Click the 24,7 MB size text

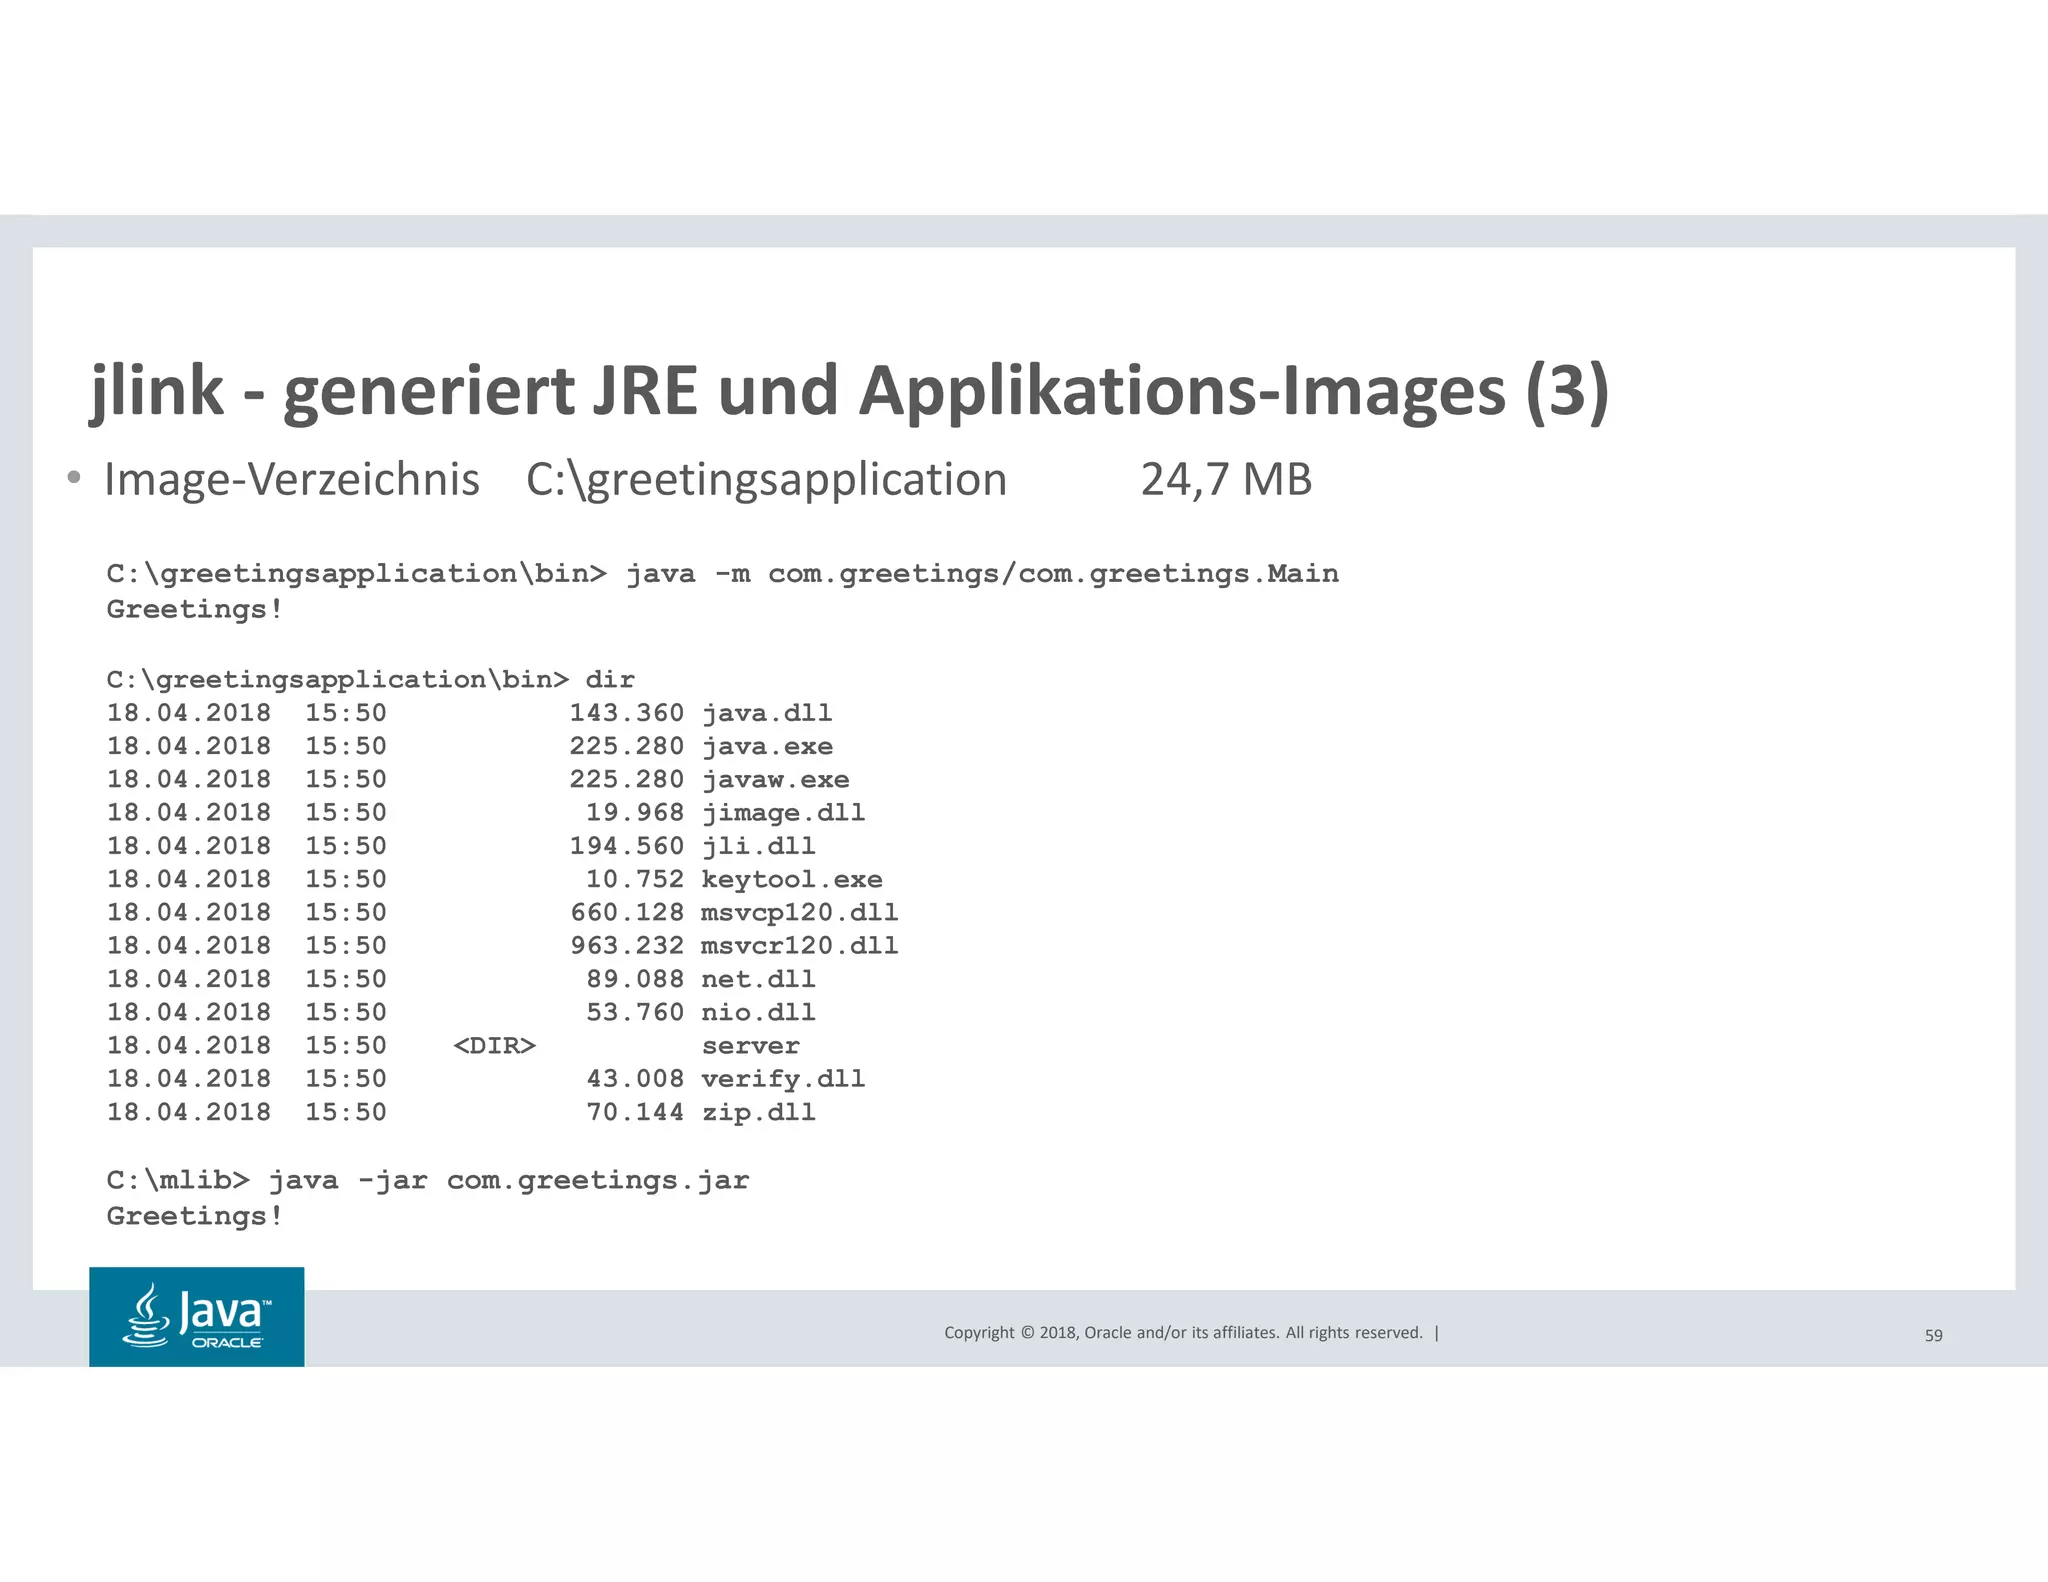pos(1225,480)
